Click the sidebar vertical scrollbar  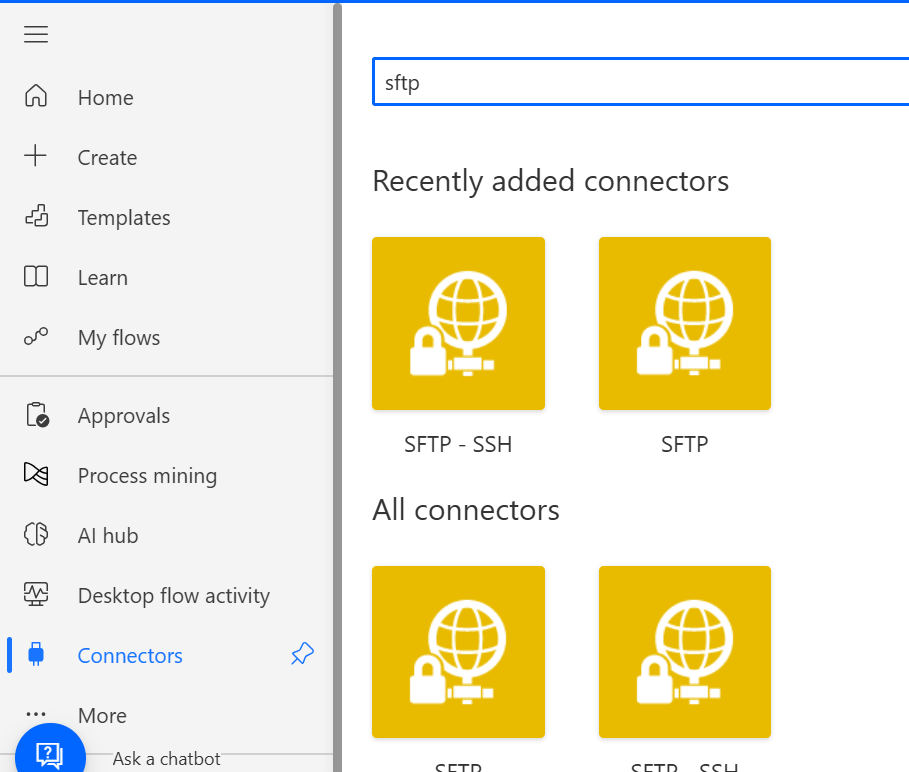point(337,387)
